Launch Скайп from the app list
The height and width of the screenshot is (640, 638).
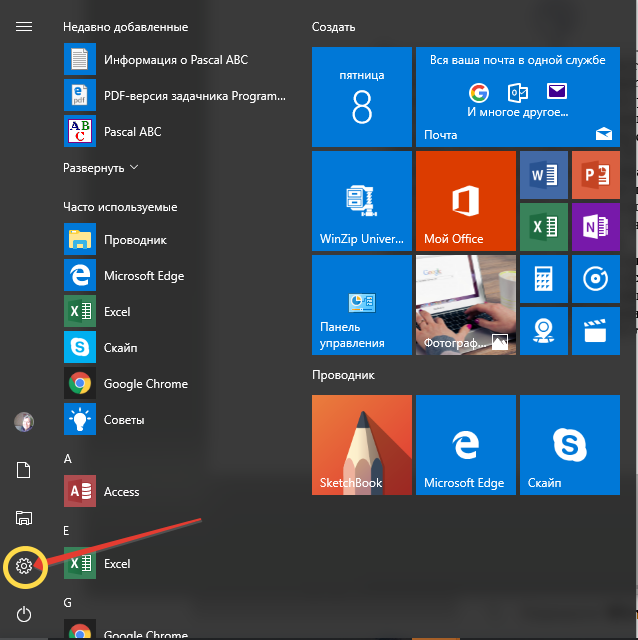[176, 347]
